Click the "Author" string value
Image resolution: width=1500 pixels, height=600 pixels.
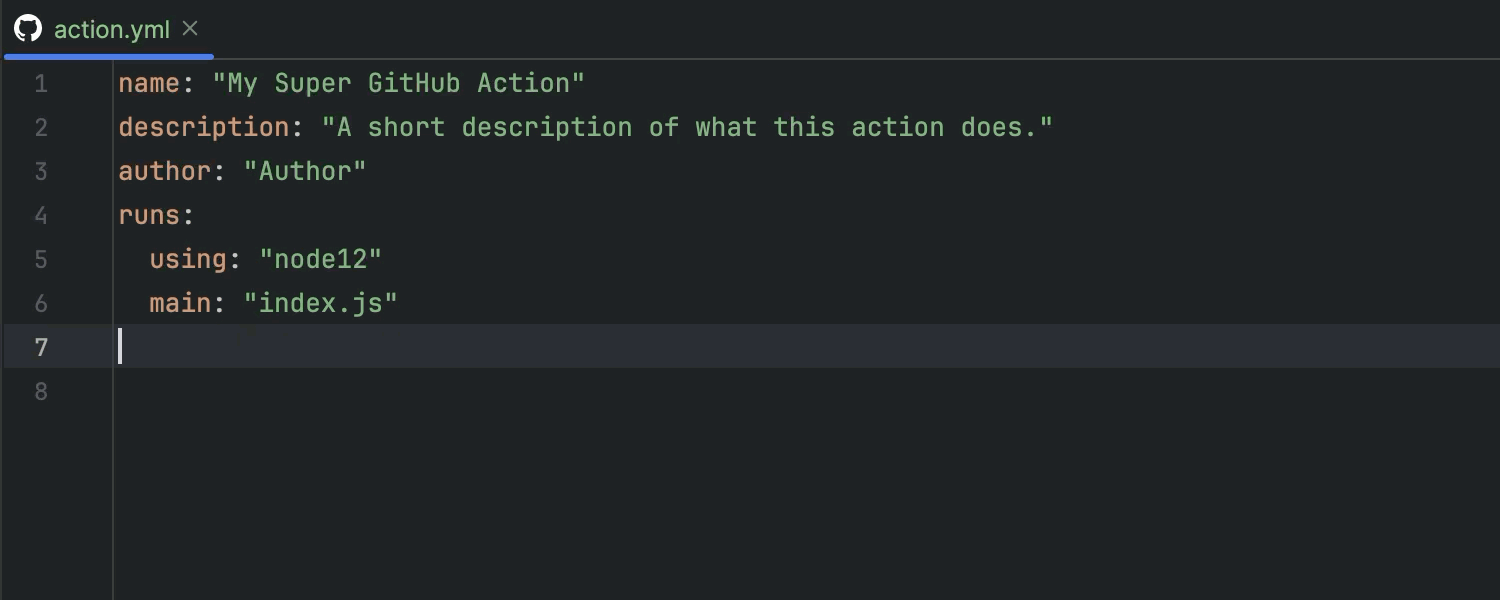tap(305, 172)
